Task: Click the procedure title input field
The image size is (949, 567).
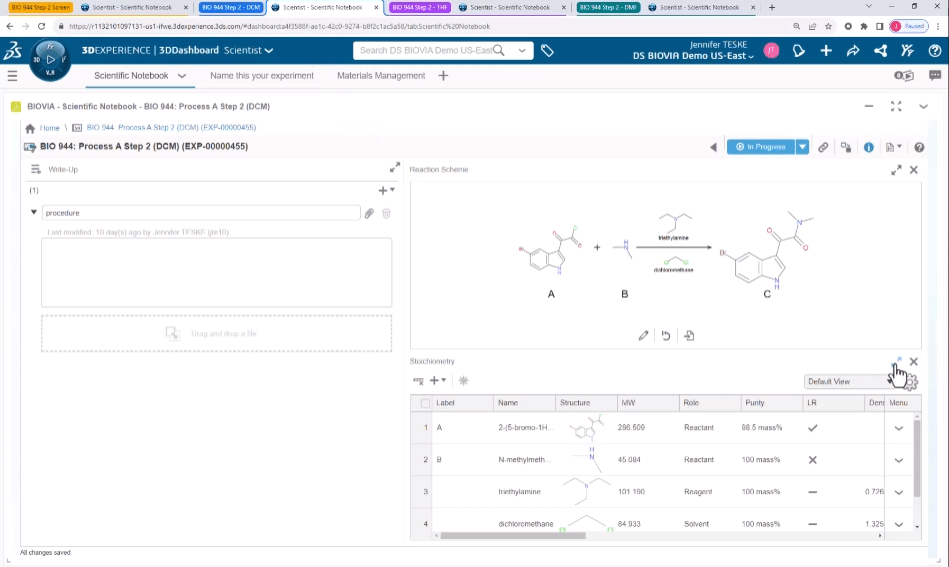Action: click(x=201, y=213)
